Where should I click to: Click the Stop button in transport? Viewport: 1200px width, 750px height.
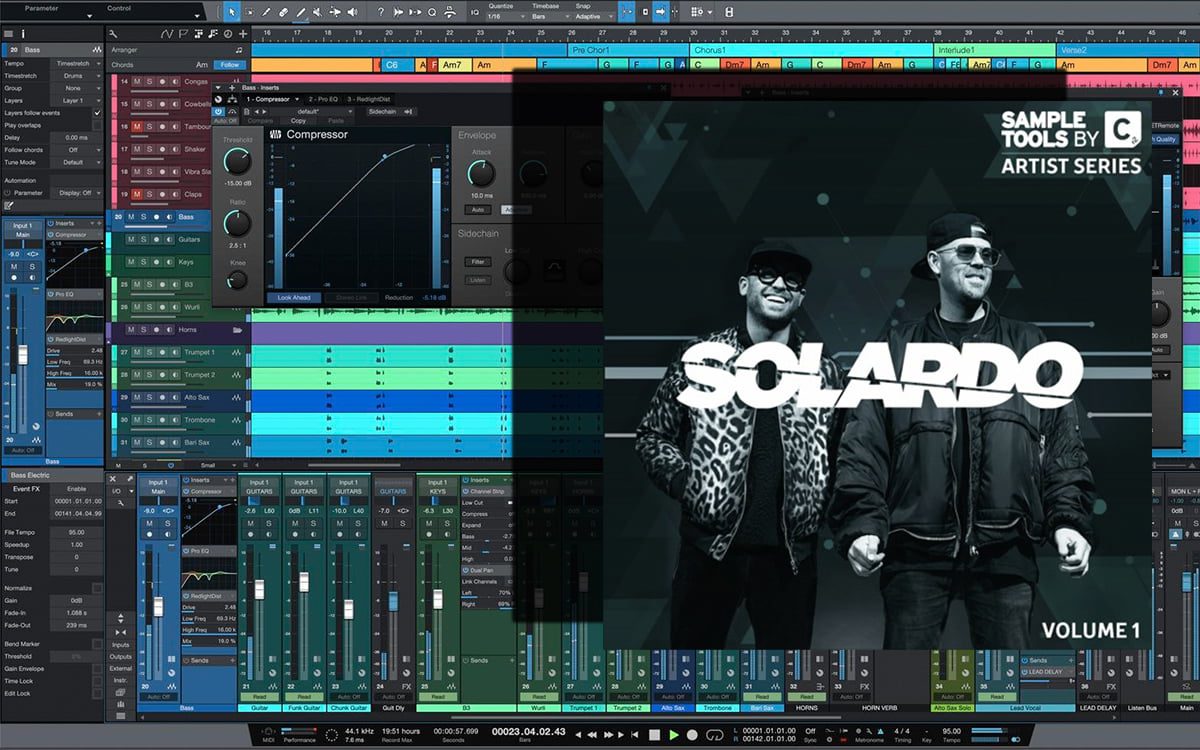(654, 735)
